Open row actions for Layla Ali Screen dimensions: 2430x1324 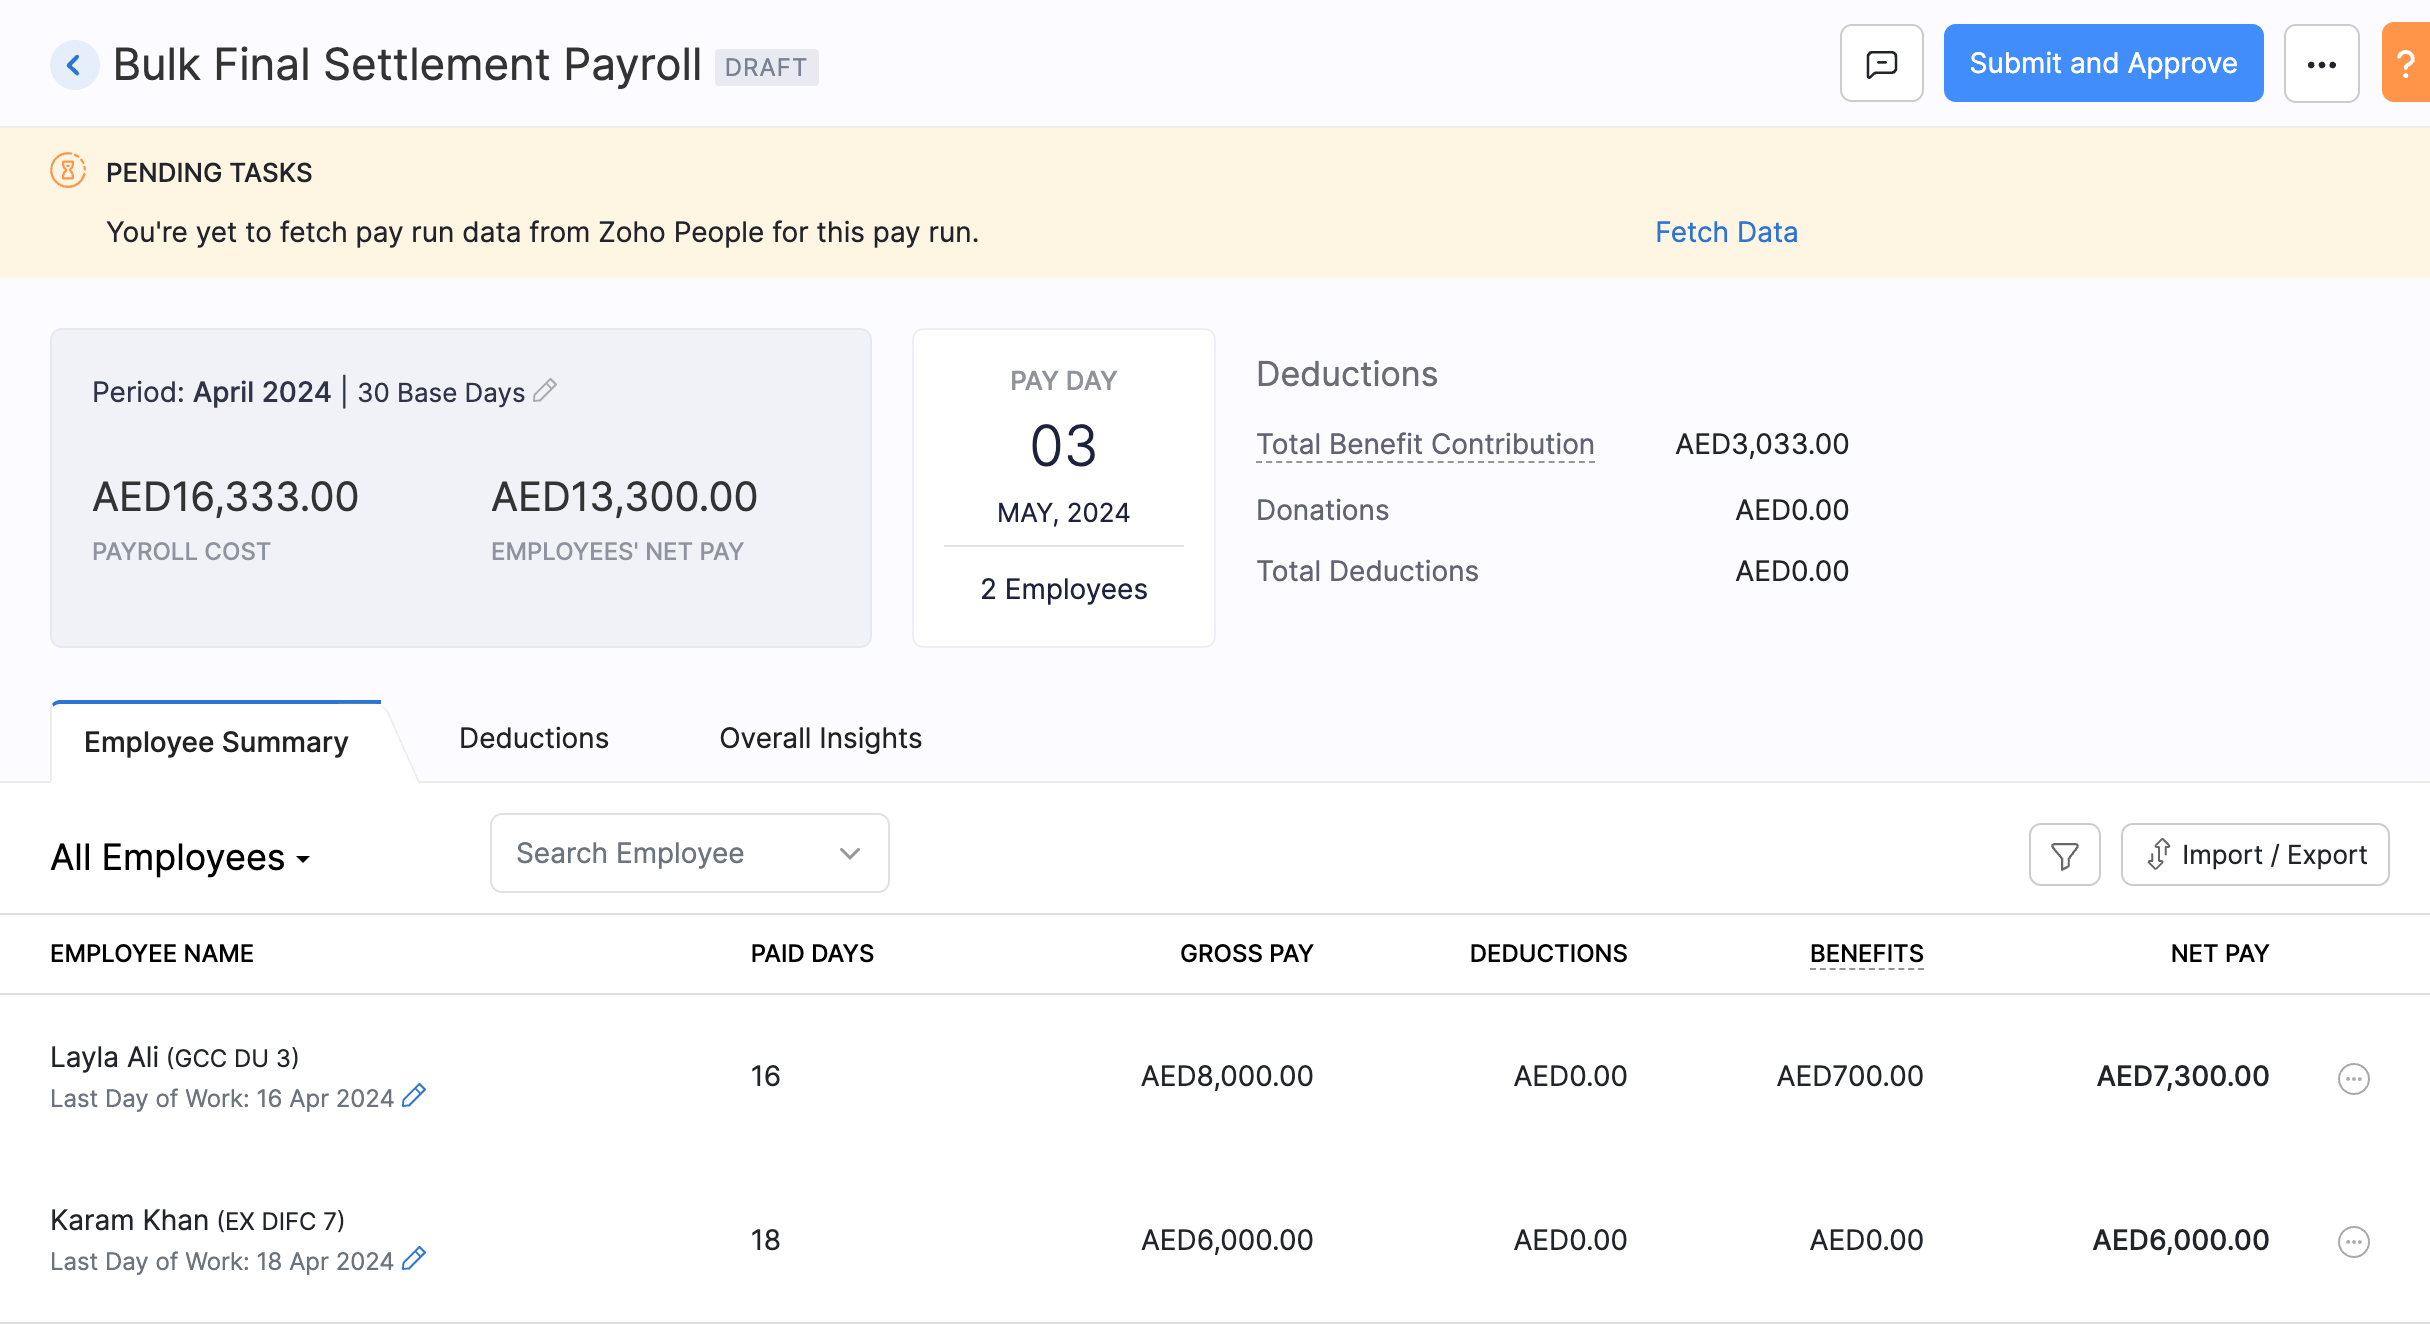click(2353, 1079)
